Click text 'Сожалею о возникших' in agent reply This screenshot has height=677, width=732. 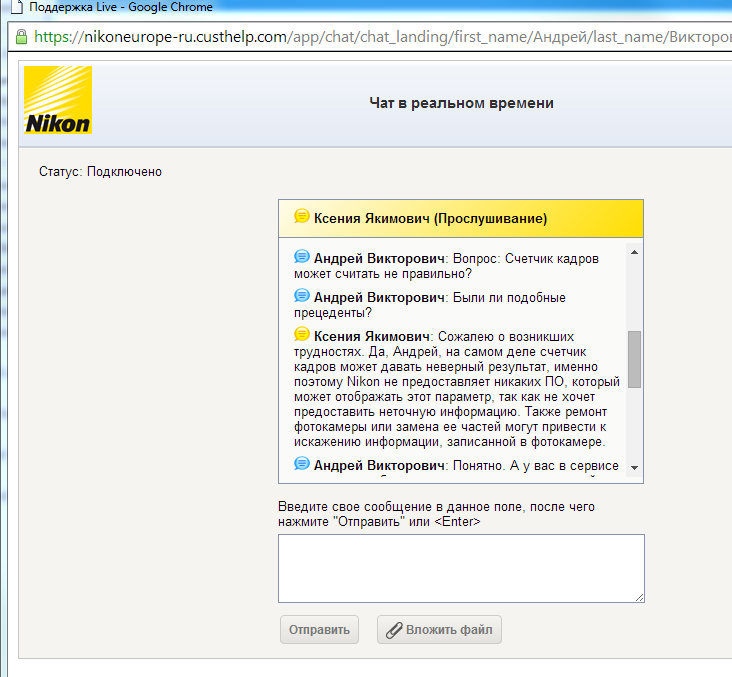(506, 337)
